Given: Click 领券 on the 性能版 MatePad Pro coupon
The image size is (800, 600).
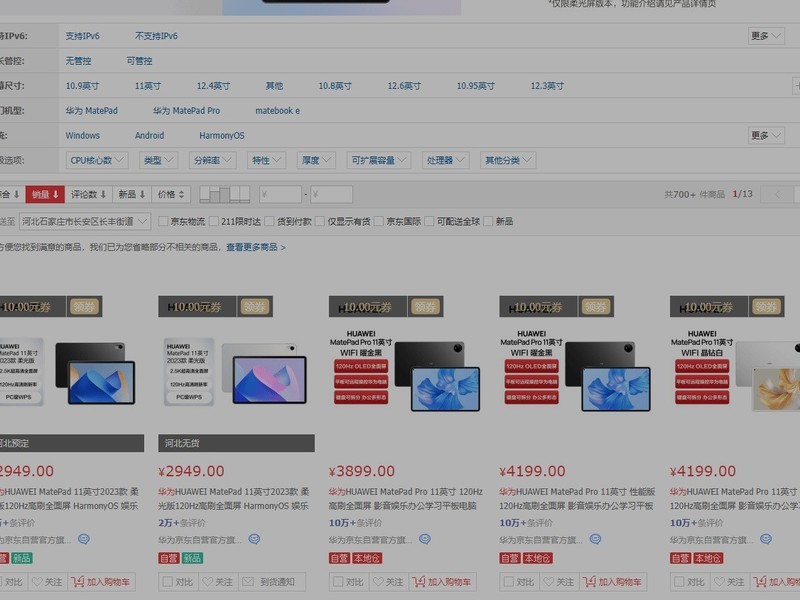Looking at the screenshot, I should [x=595, y=307].
